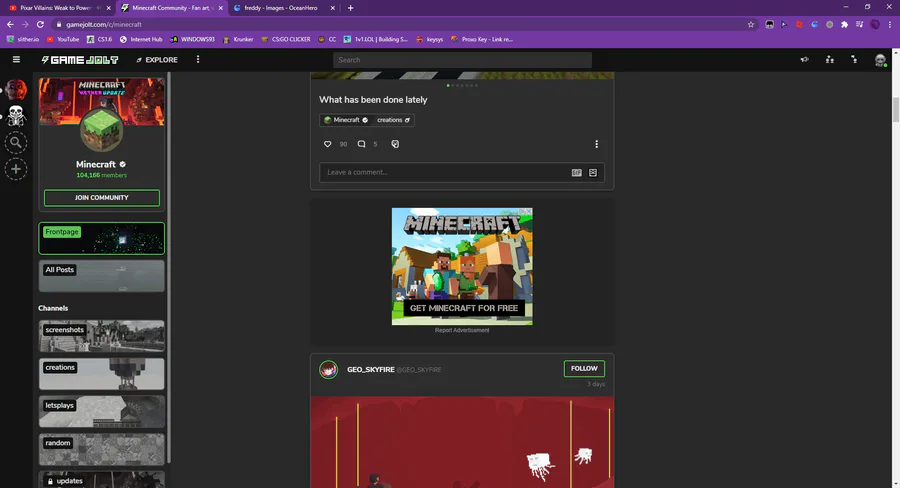Click the Minecraft advertisement image
The width and height of the screenshot is (900, 488).
[x=462, y=266]
